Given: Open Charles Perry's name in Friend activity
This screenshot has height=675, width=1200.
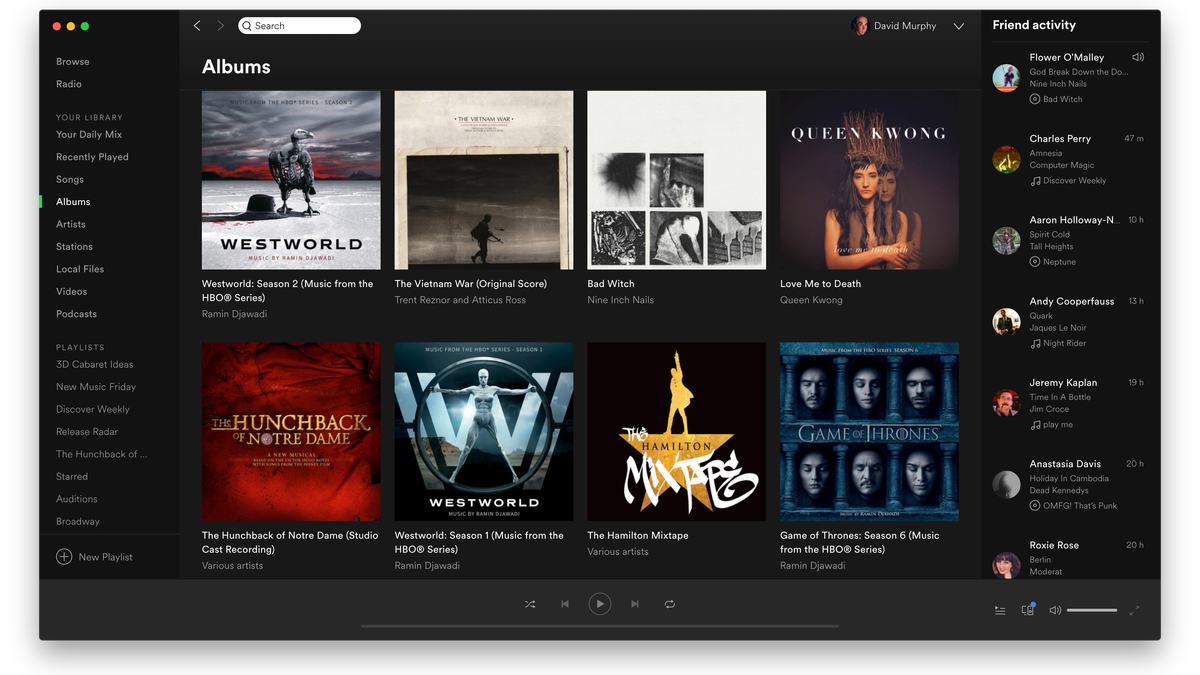Looking at the screenshot, I should (x=1060, y=139).
